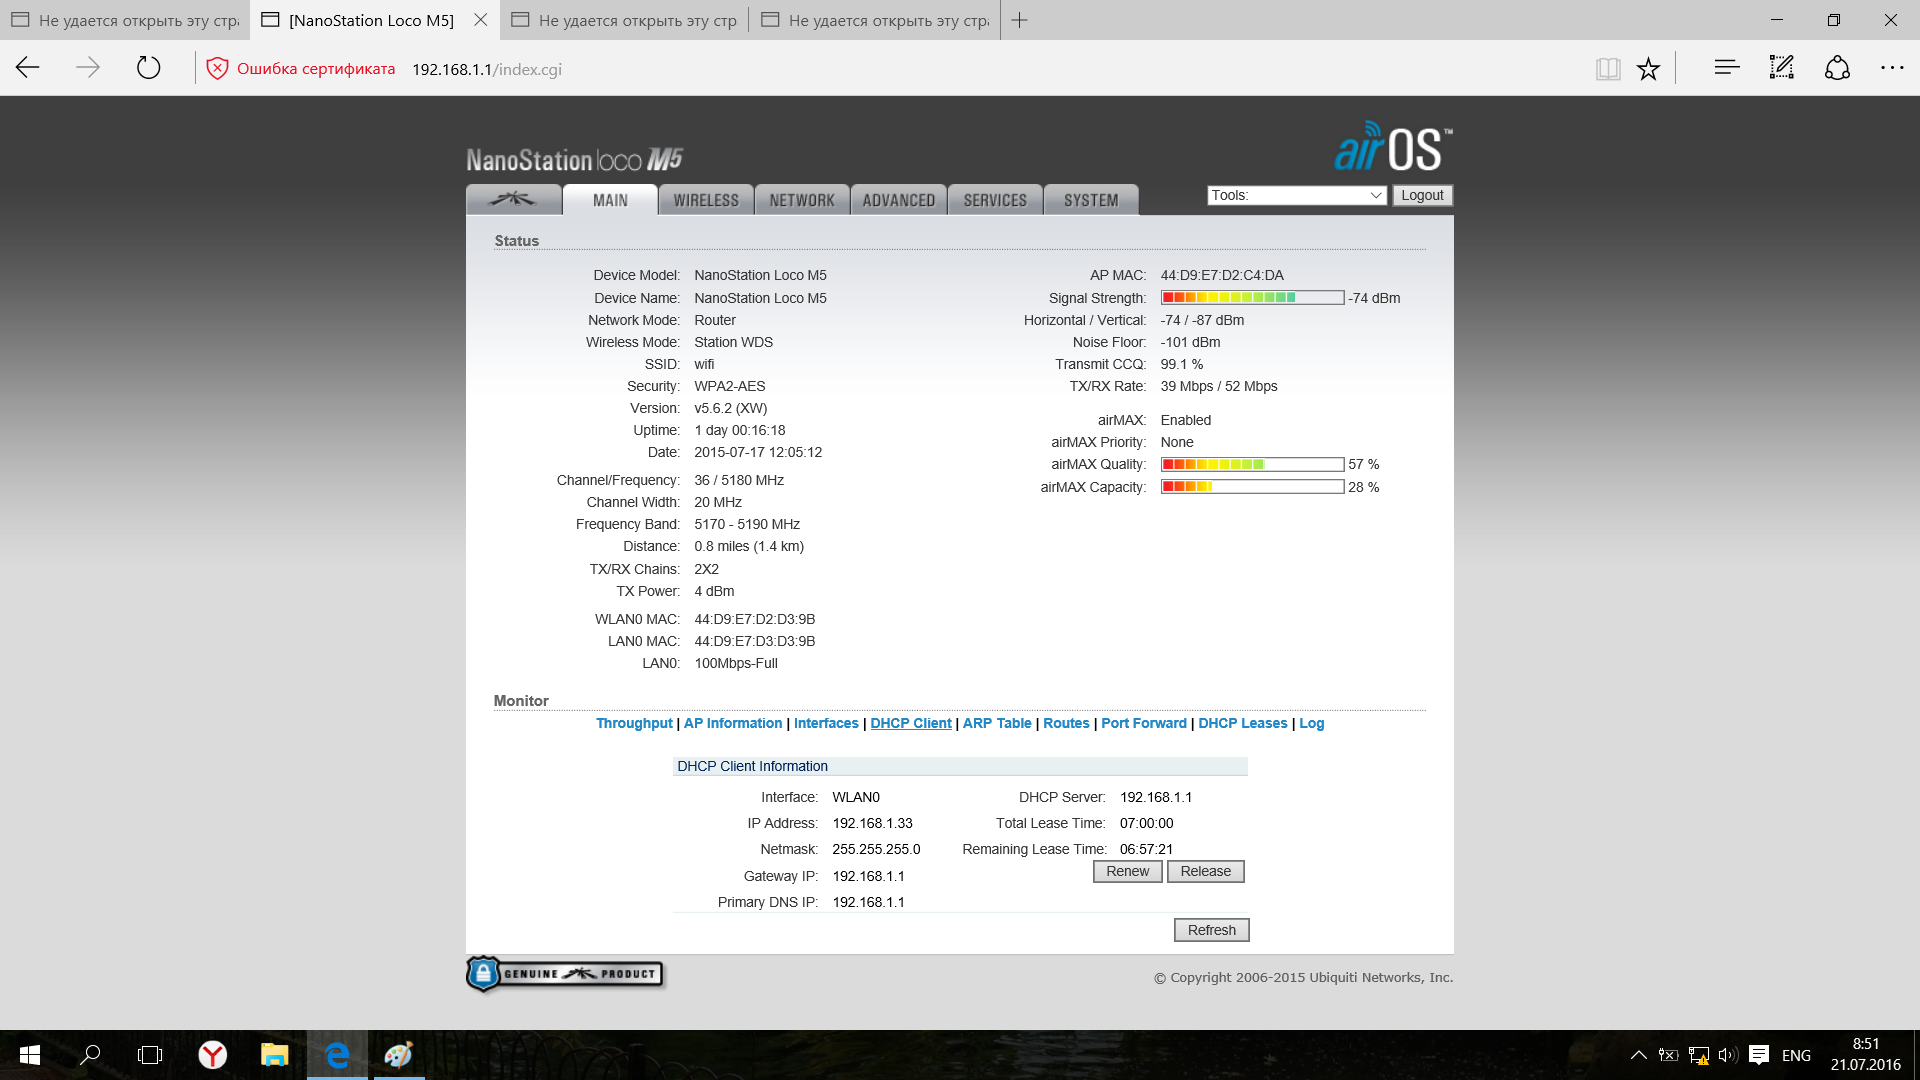Open a new browser tab

coord(1019,20)
